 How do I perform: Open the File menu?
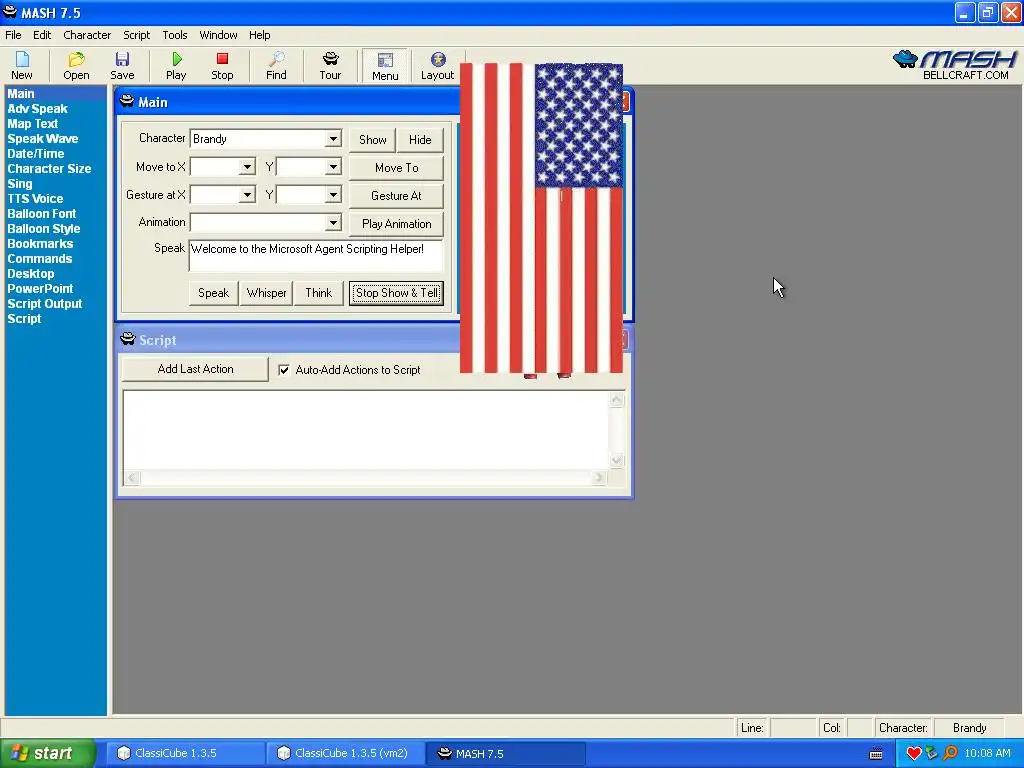[13, 35]
